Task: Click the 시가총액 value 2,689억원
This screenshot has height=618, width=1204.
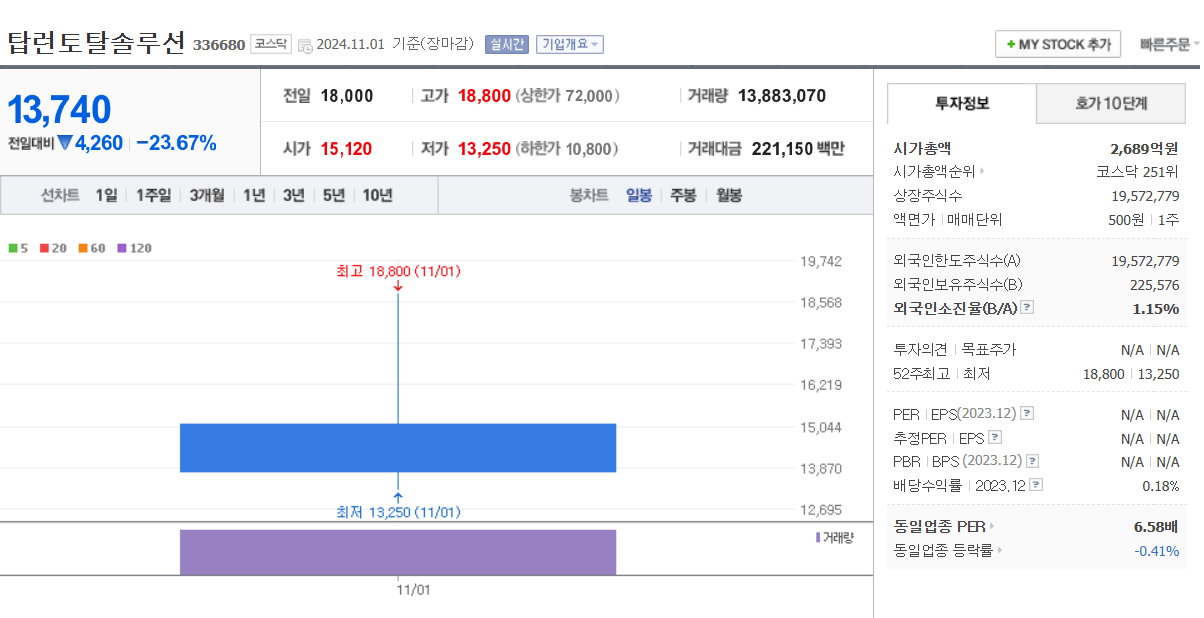Action: click(x=1144, y=148)
